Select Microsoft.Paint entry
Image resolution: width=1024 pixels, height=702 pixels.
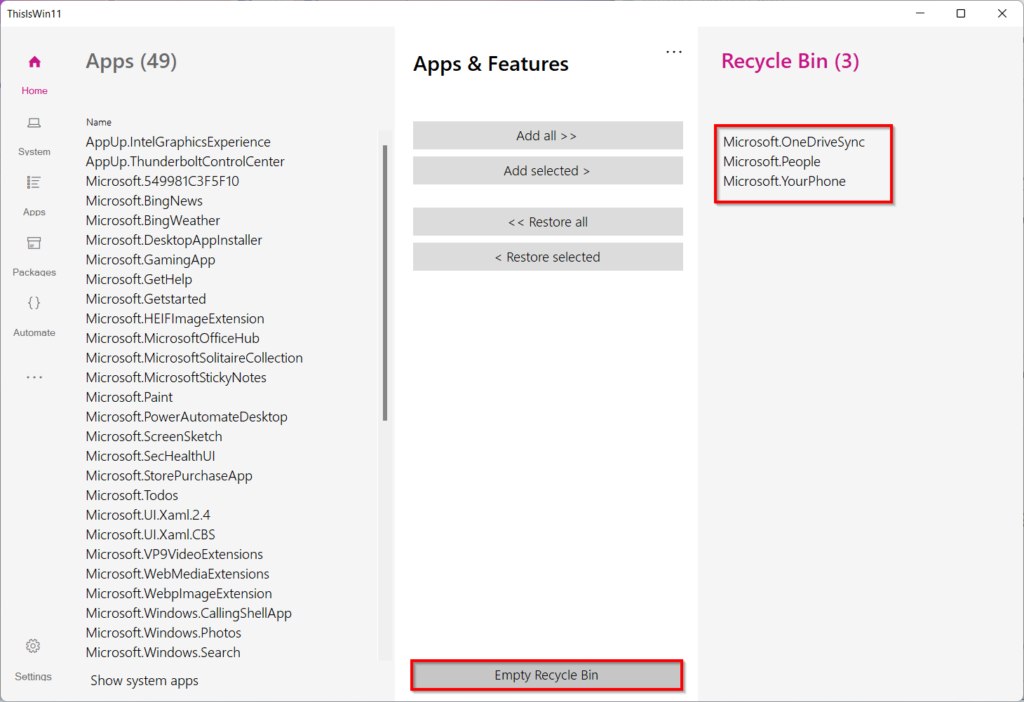pos(129,397)
